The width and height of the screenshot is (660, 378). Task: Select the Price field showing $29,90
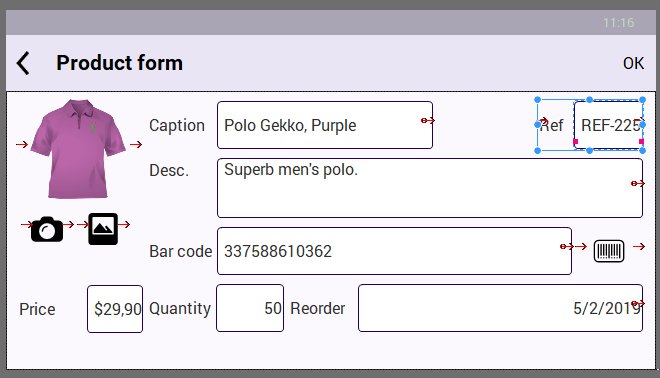[115, 309]
